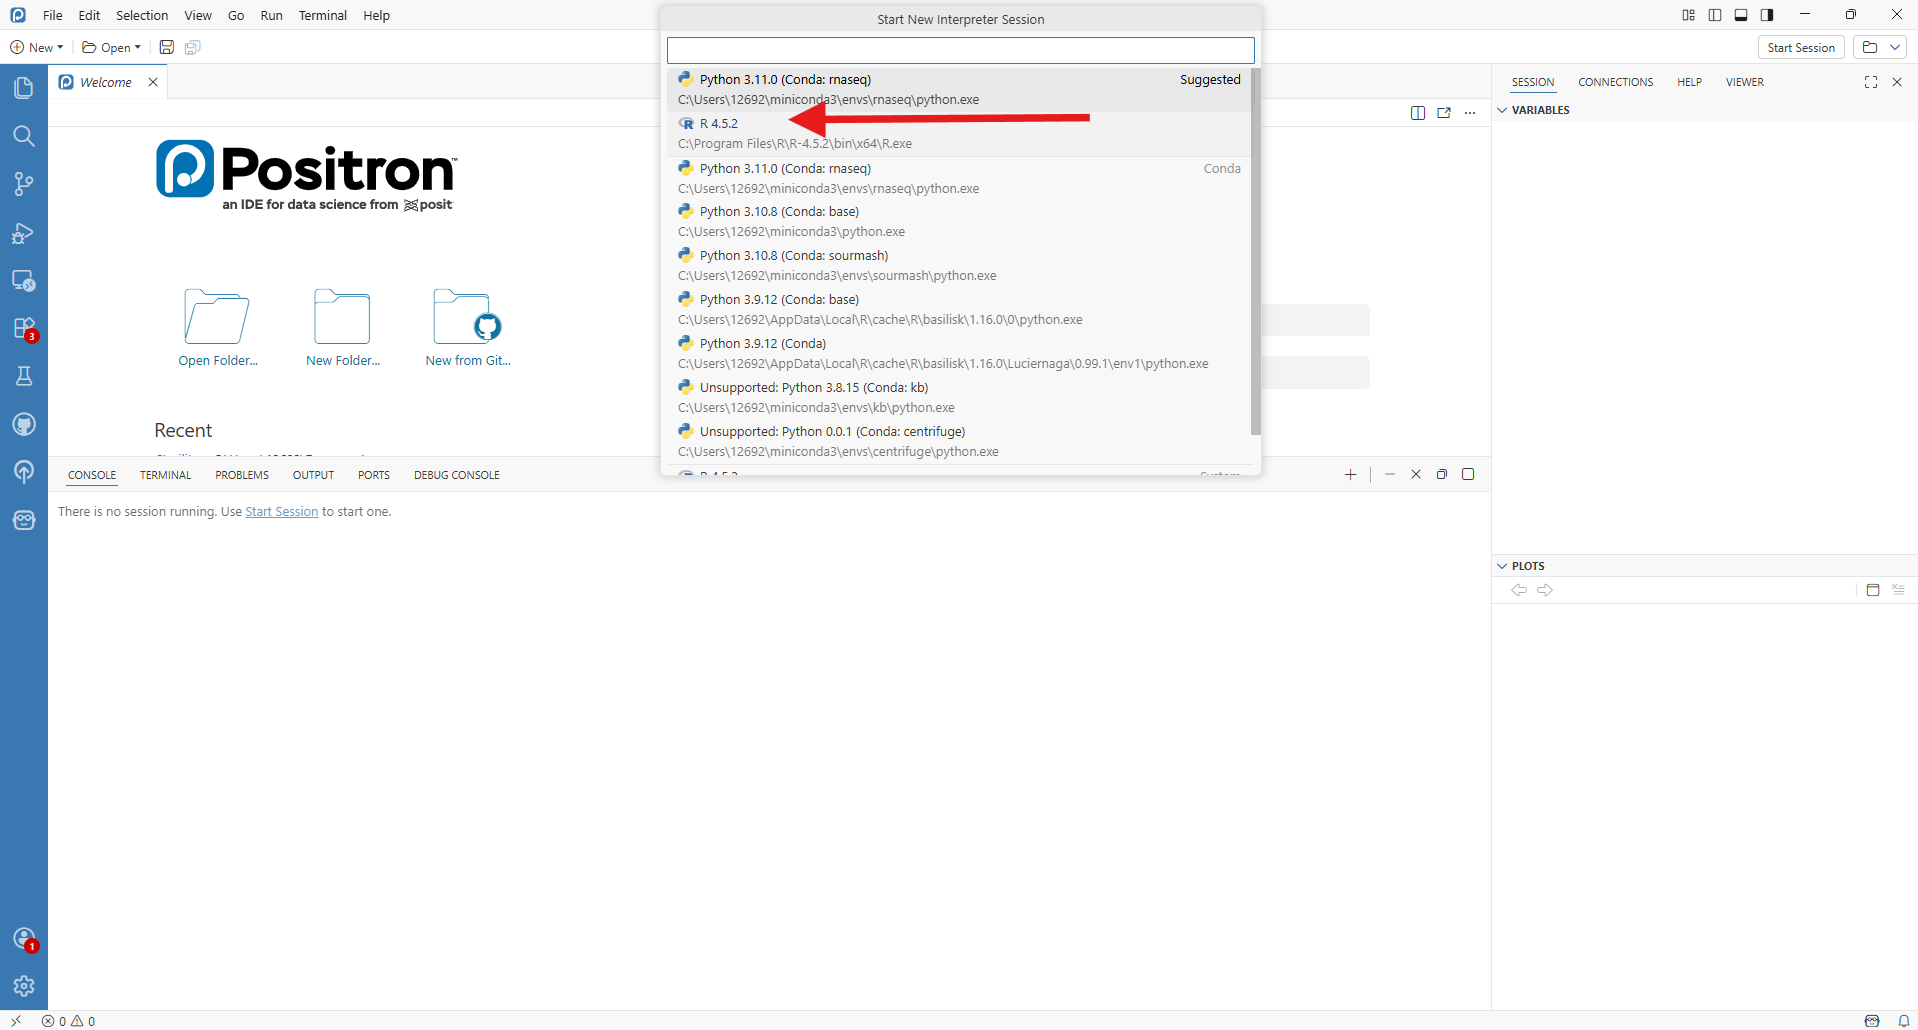
Task: Open the Explorer view in sidebar
Action: 24,88
